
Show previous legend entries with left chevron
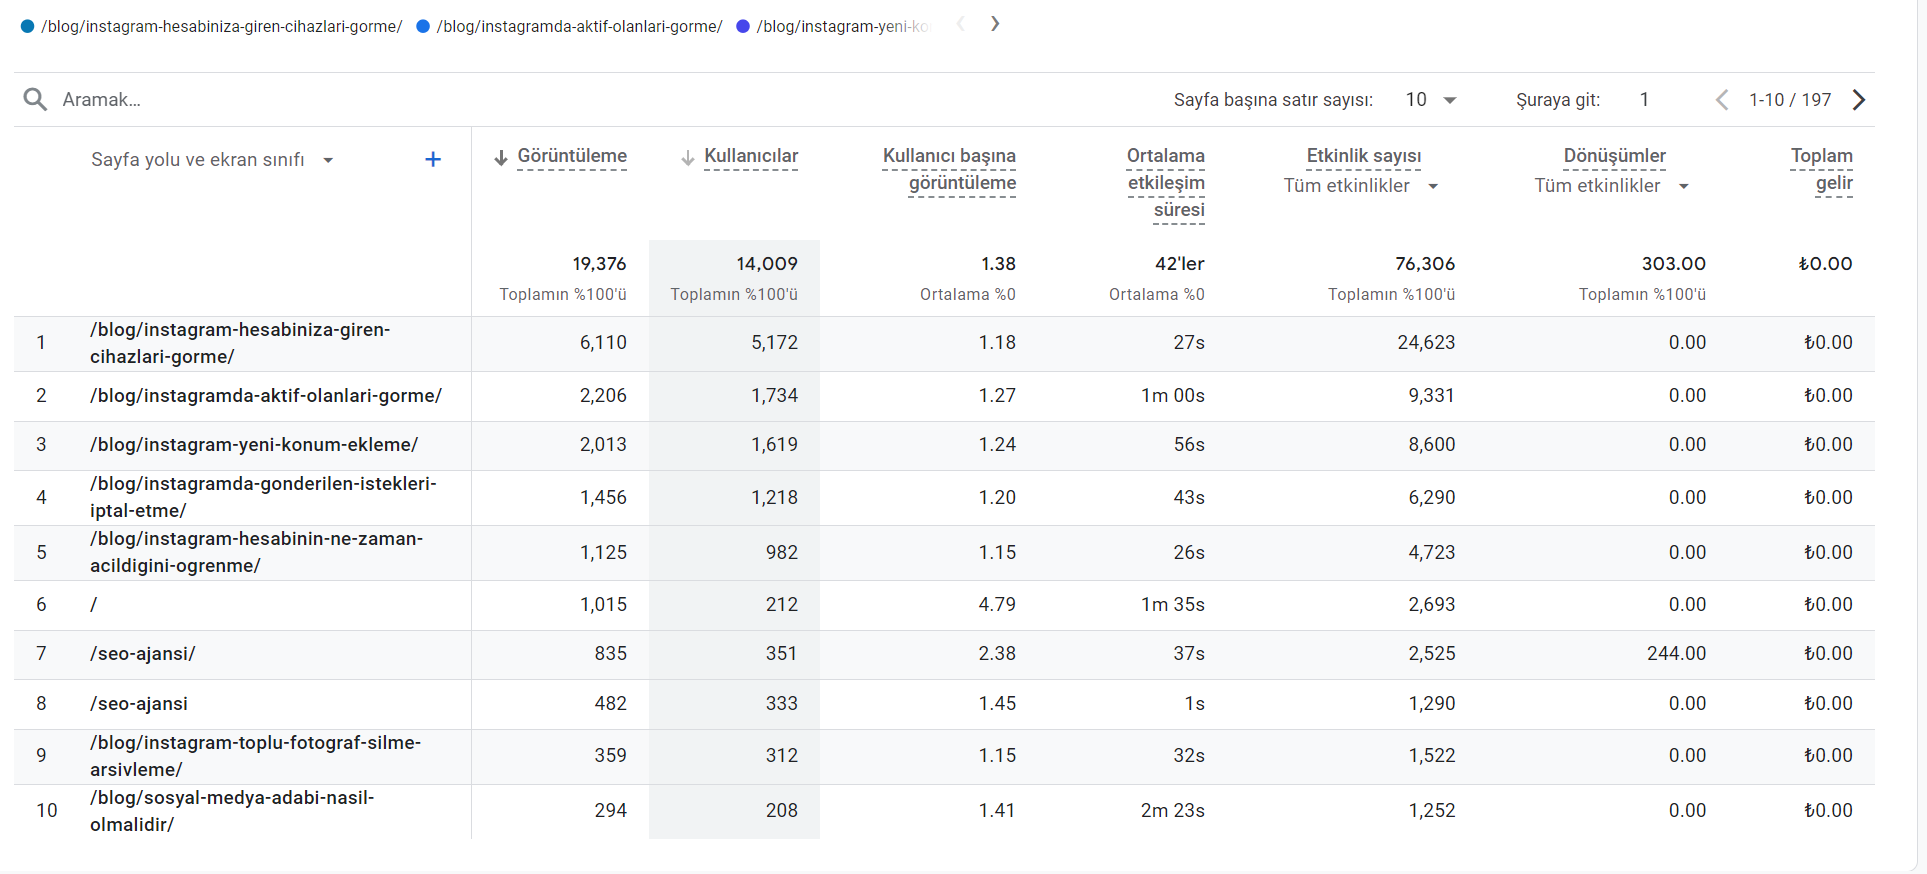pos(961,24)
